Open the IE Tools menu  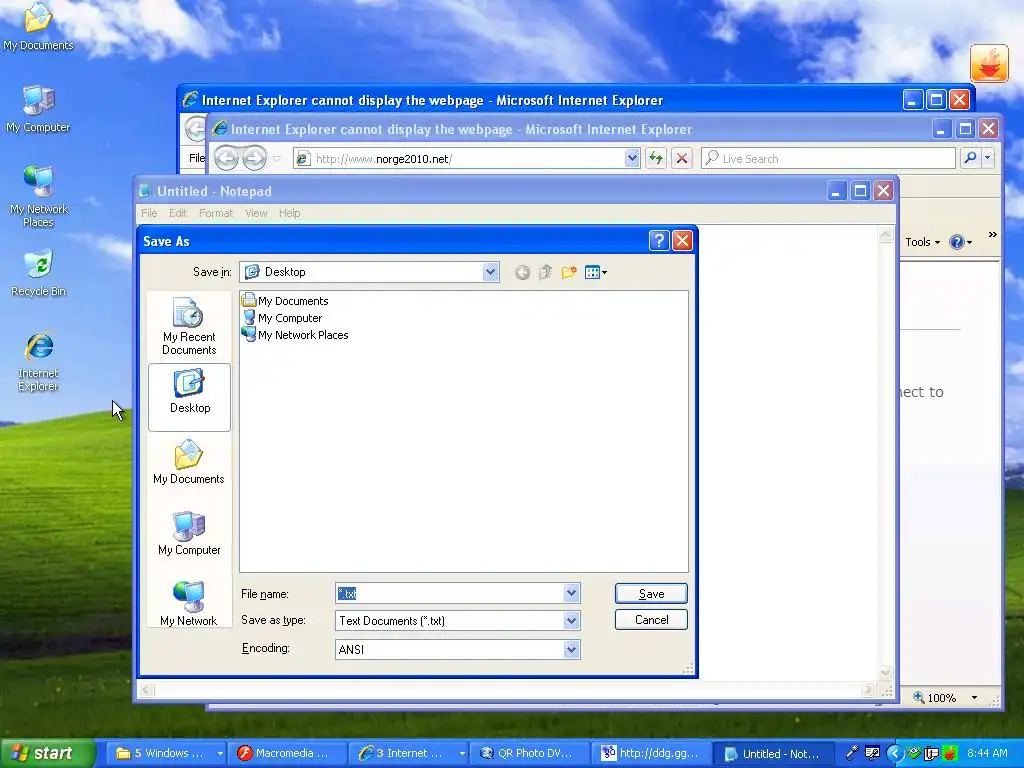point(922,242)
